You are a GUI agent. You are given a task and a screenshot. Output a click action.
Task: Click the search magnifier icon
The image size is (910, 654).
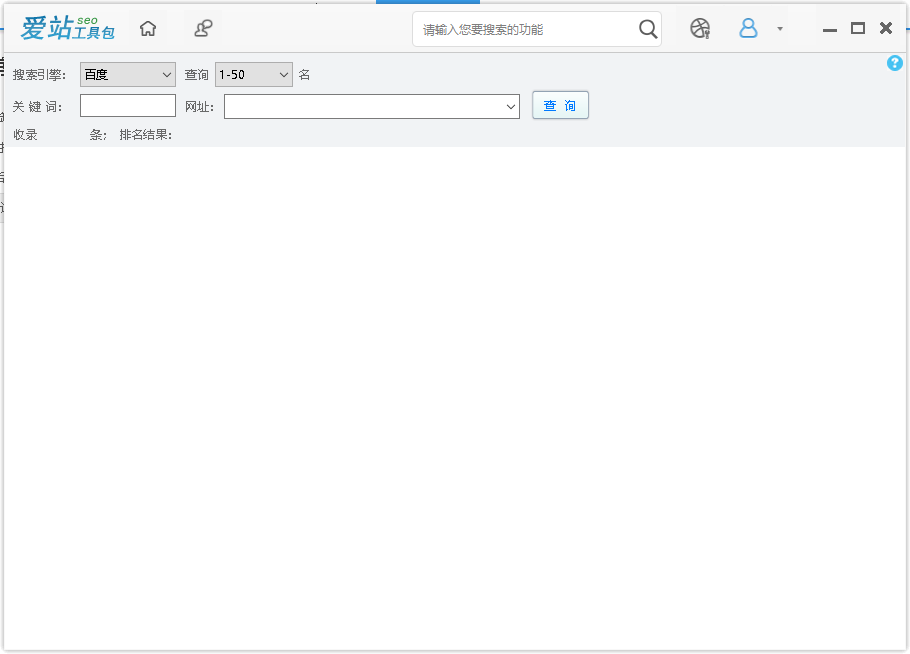[x=647, y=29]
